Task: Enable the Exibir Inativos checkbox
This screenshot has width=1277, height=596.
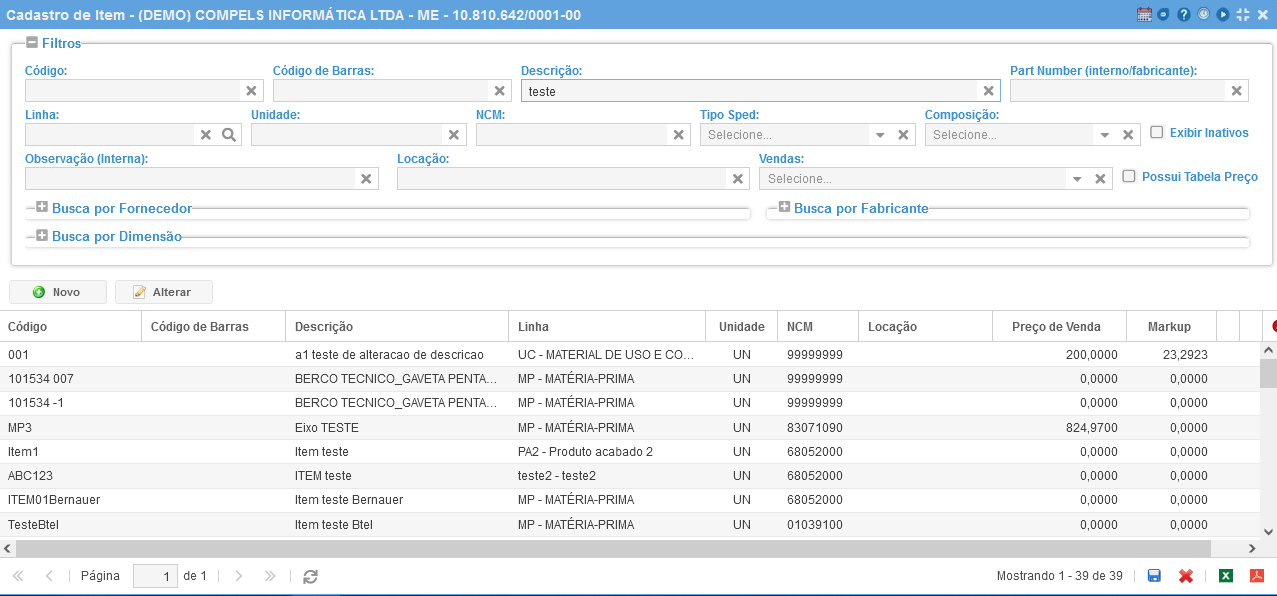Action: (1156, 132)
